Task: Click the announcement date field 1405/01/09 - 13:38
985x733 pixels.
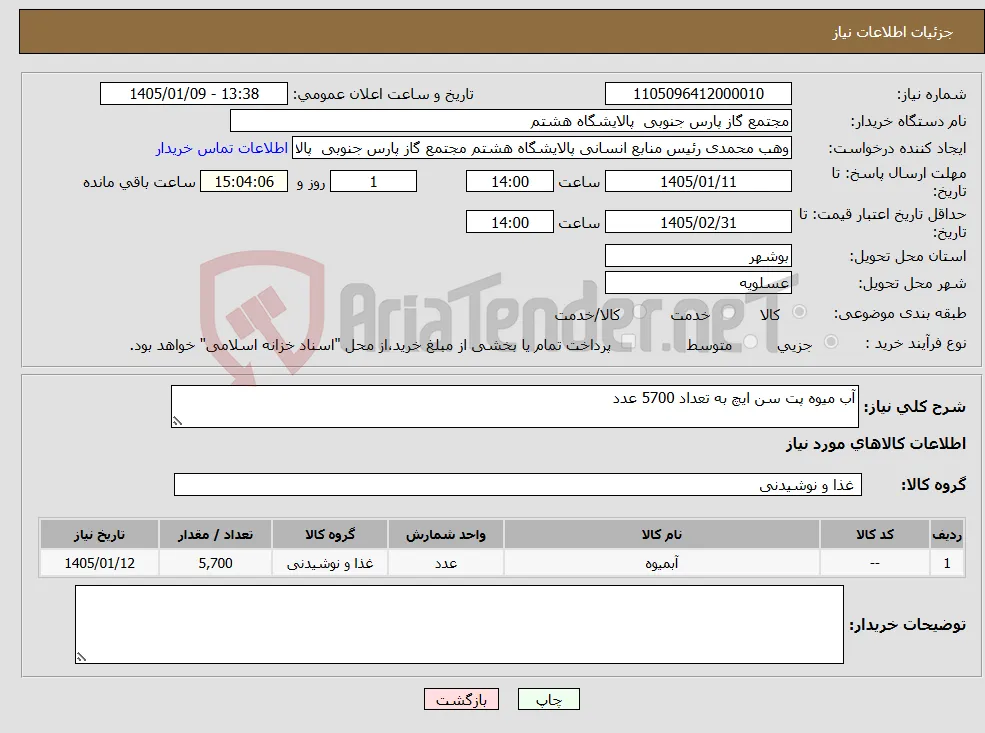Action: point(193,94)
